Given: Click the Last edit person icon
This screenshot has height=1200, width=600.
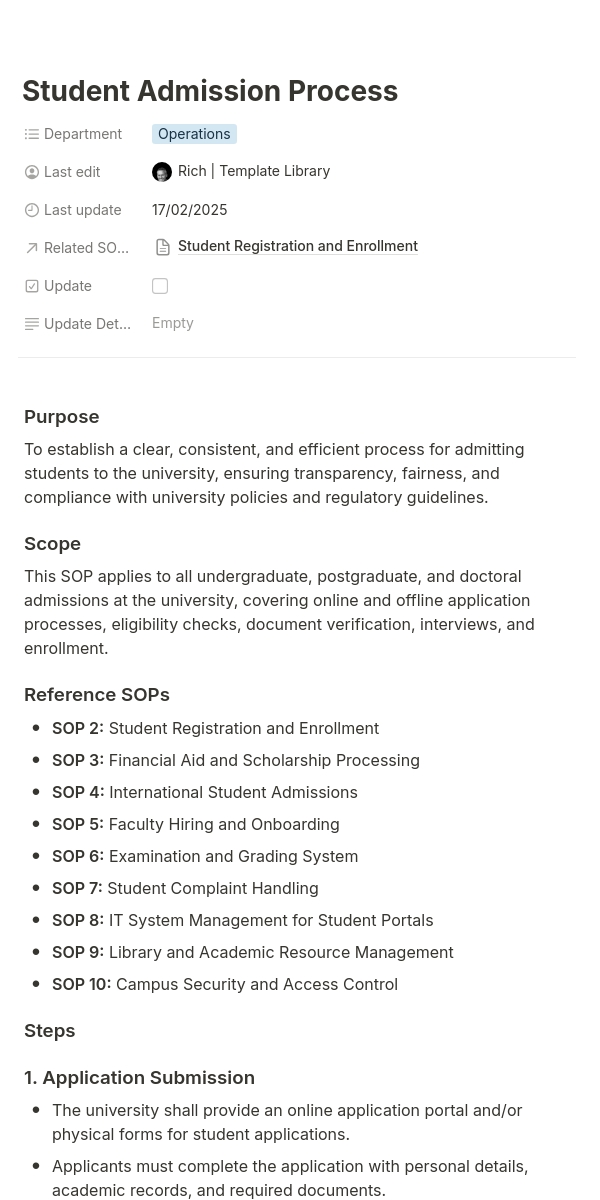Looking at the screenshot, I should [x=32, y=172].
